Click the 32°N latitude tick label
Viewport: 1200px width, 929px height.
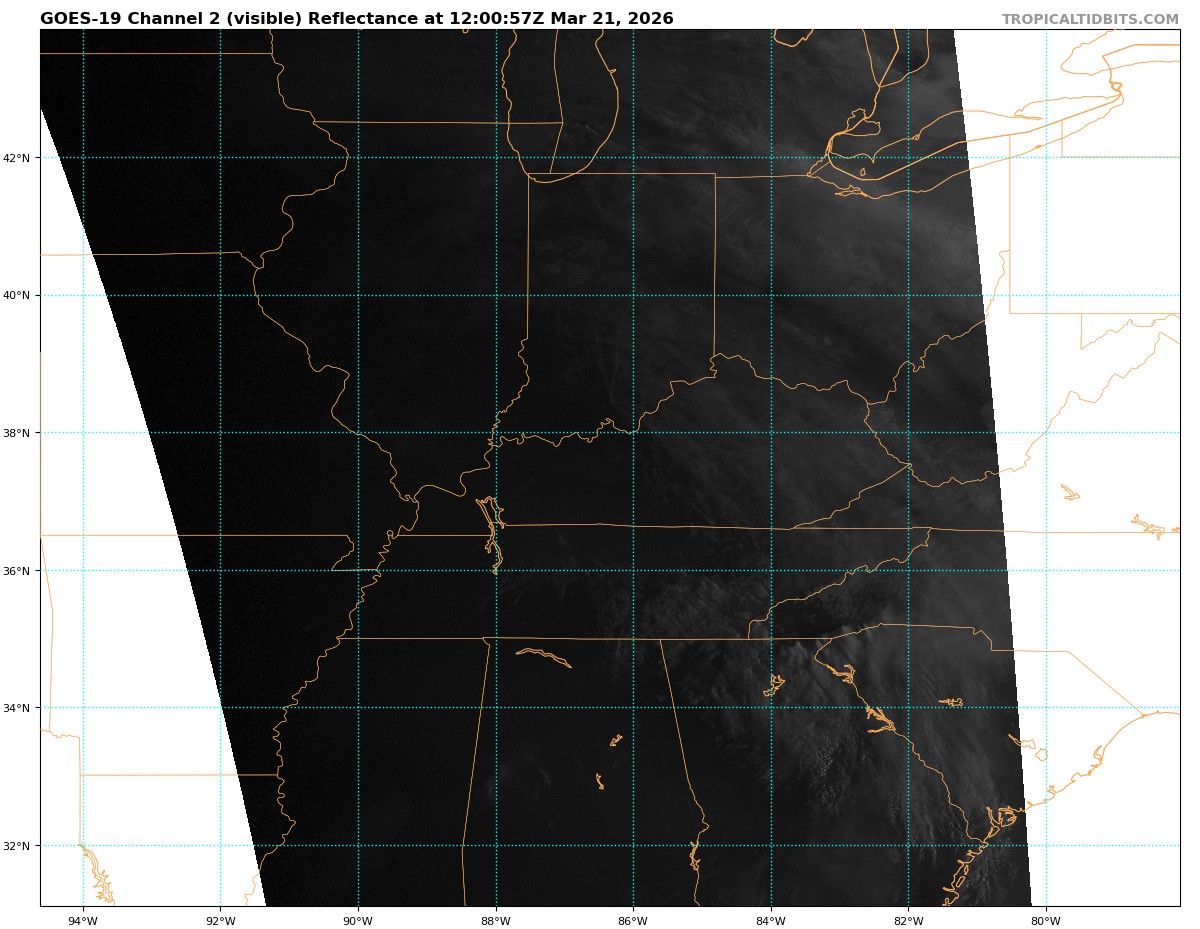(20, 846)
